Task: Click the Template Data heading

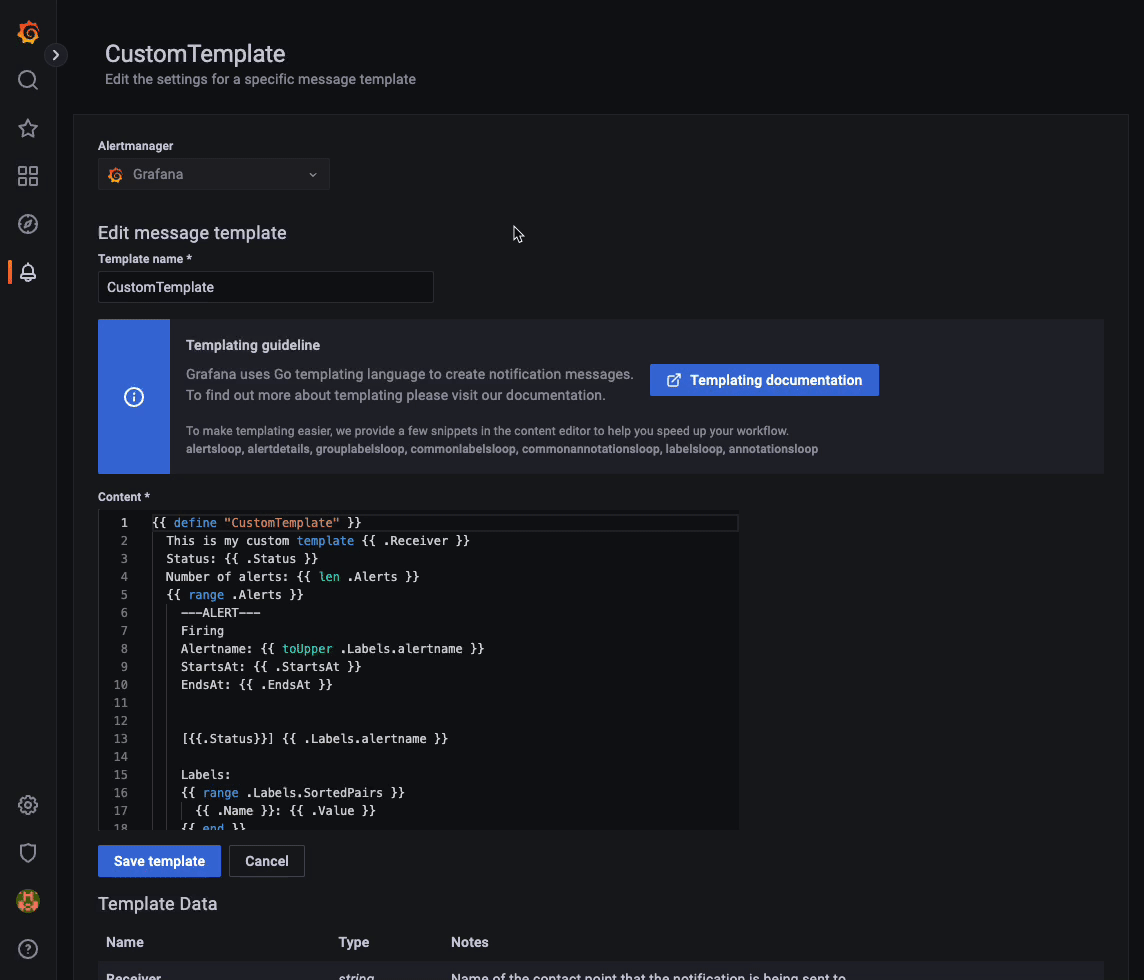Action: (x=158, y=903)
